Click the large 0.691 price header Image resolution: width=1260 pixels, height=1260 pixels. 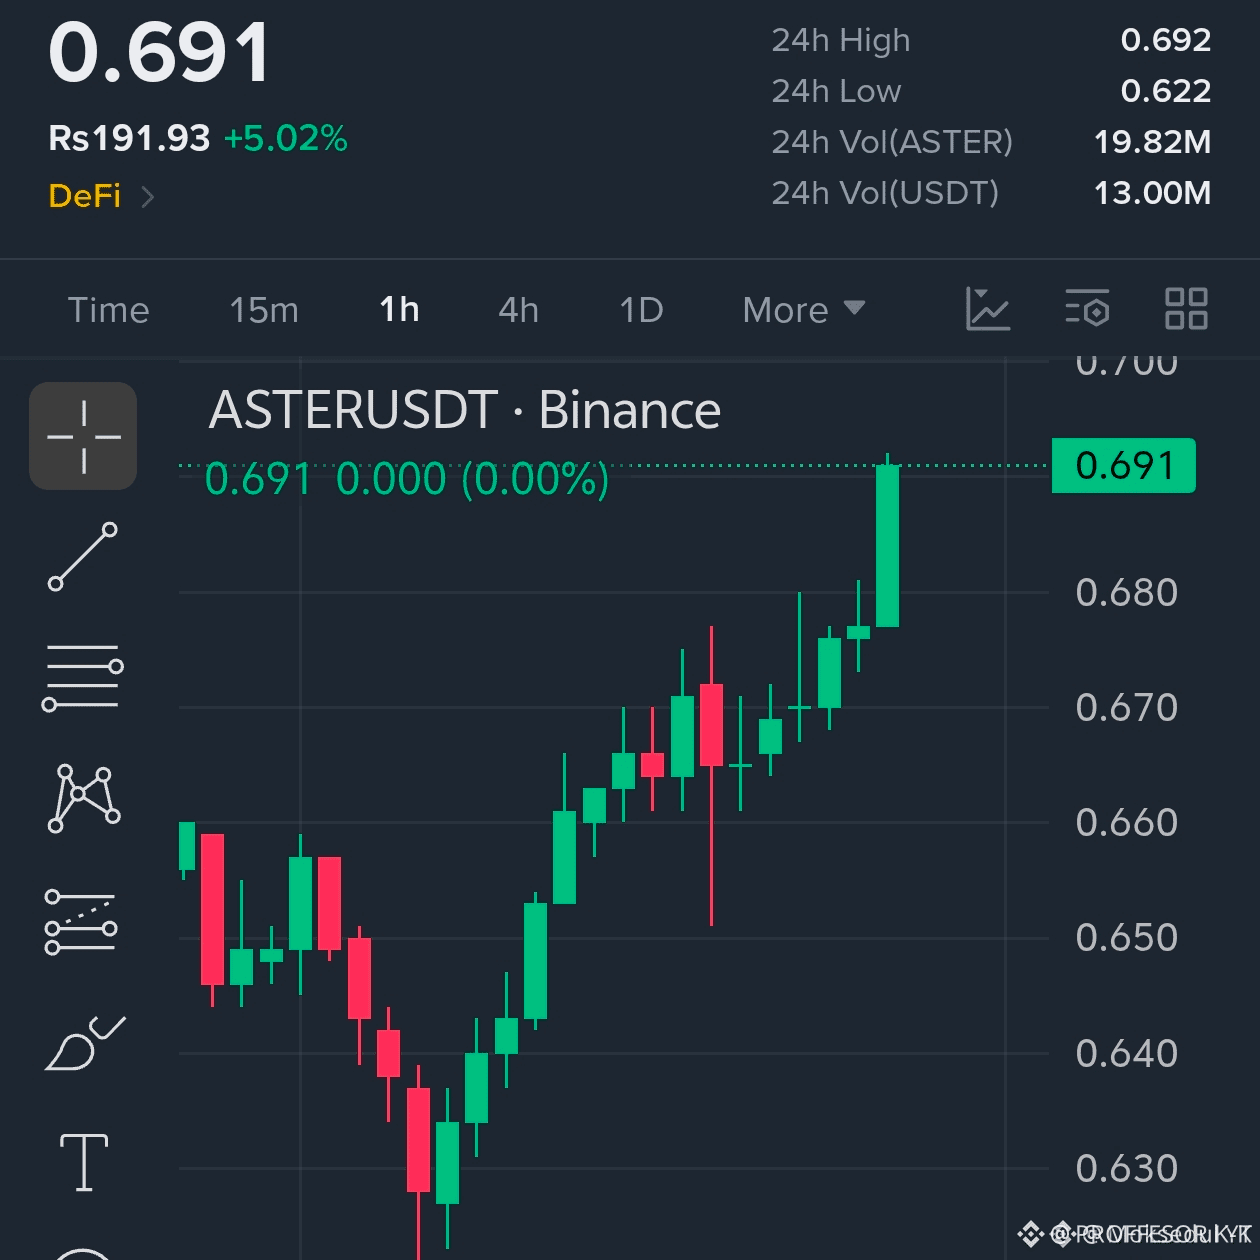coord(160,53)
